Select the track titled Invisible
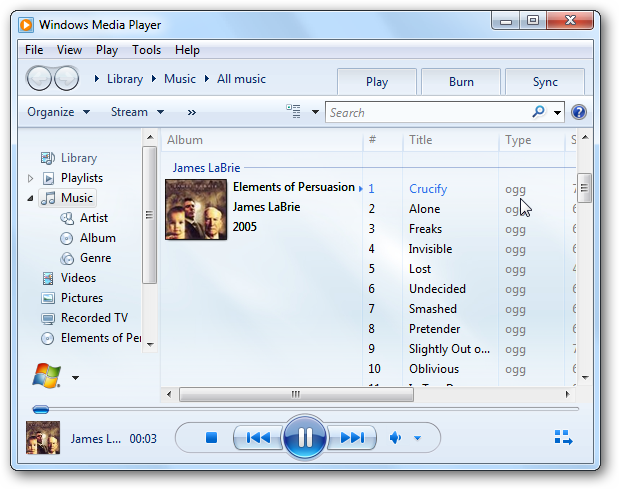 tap(430, 249)
